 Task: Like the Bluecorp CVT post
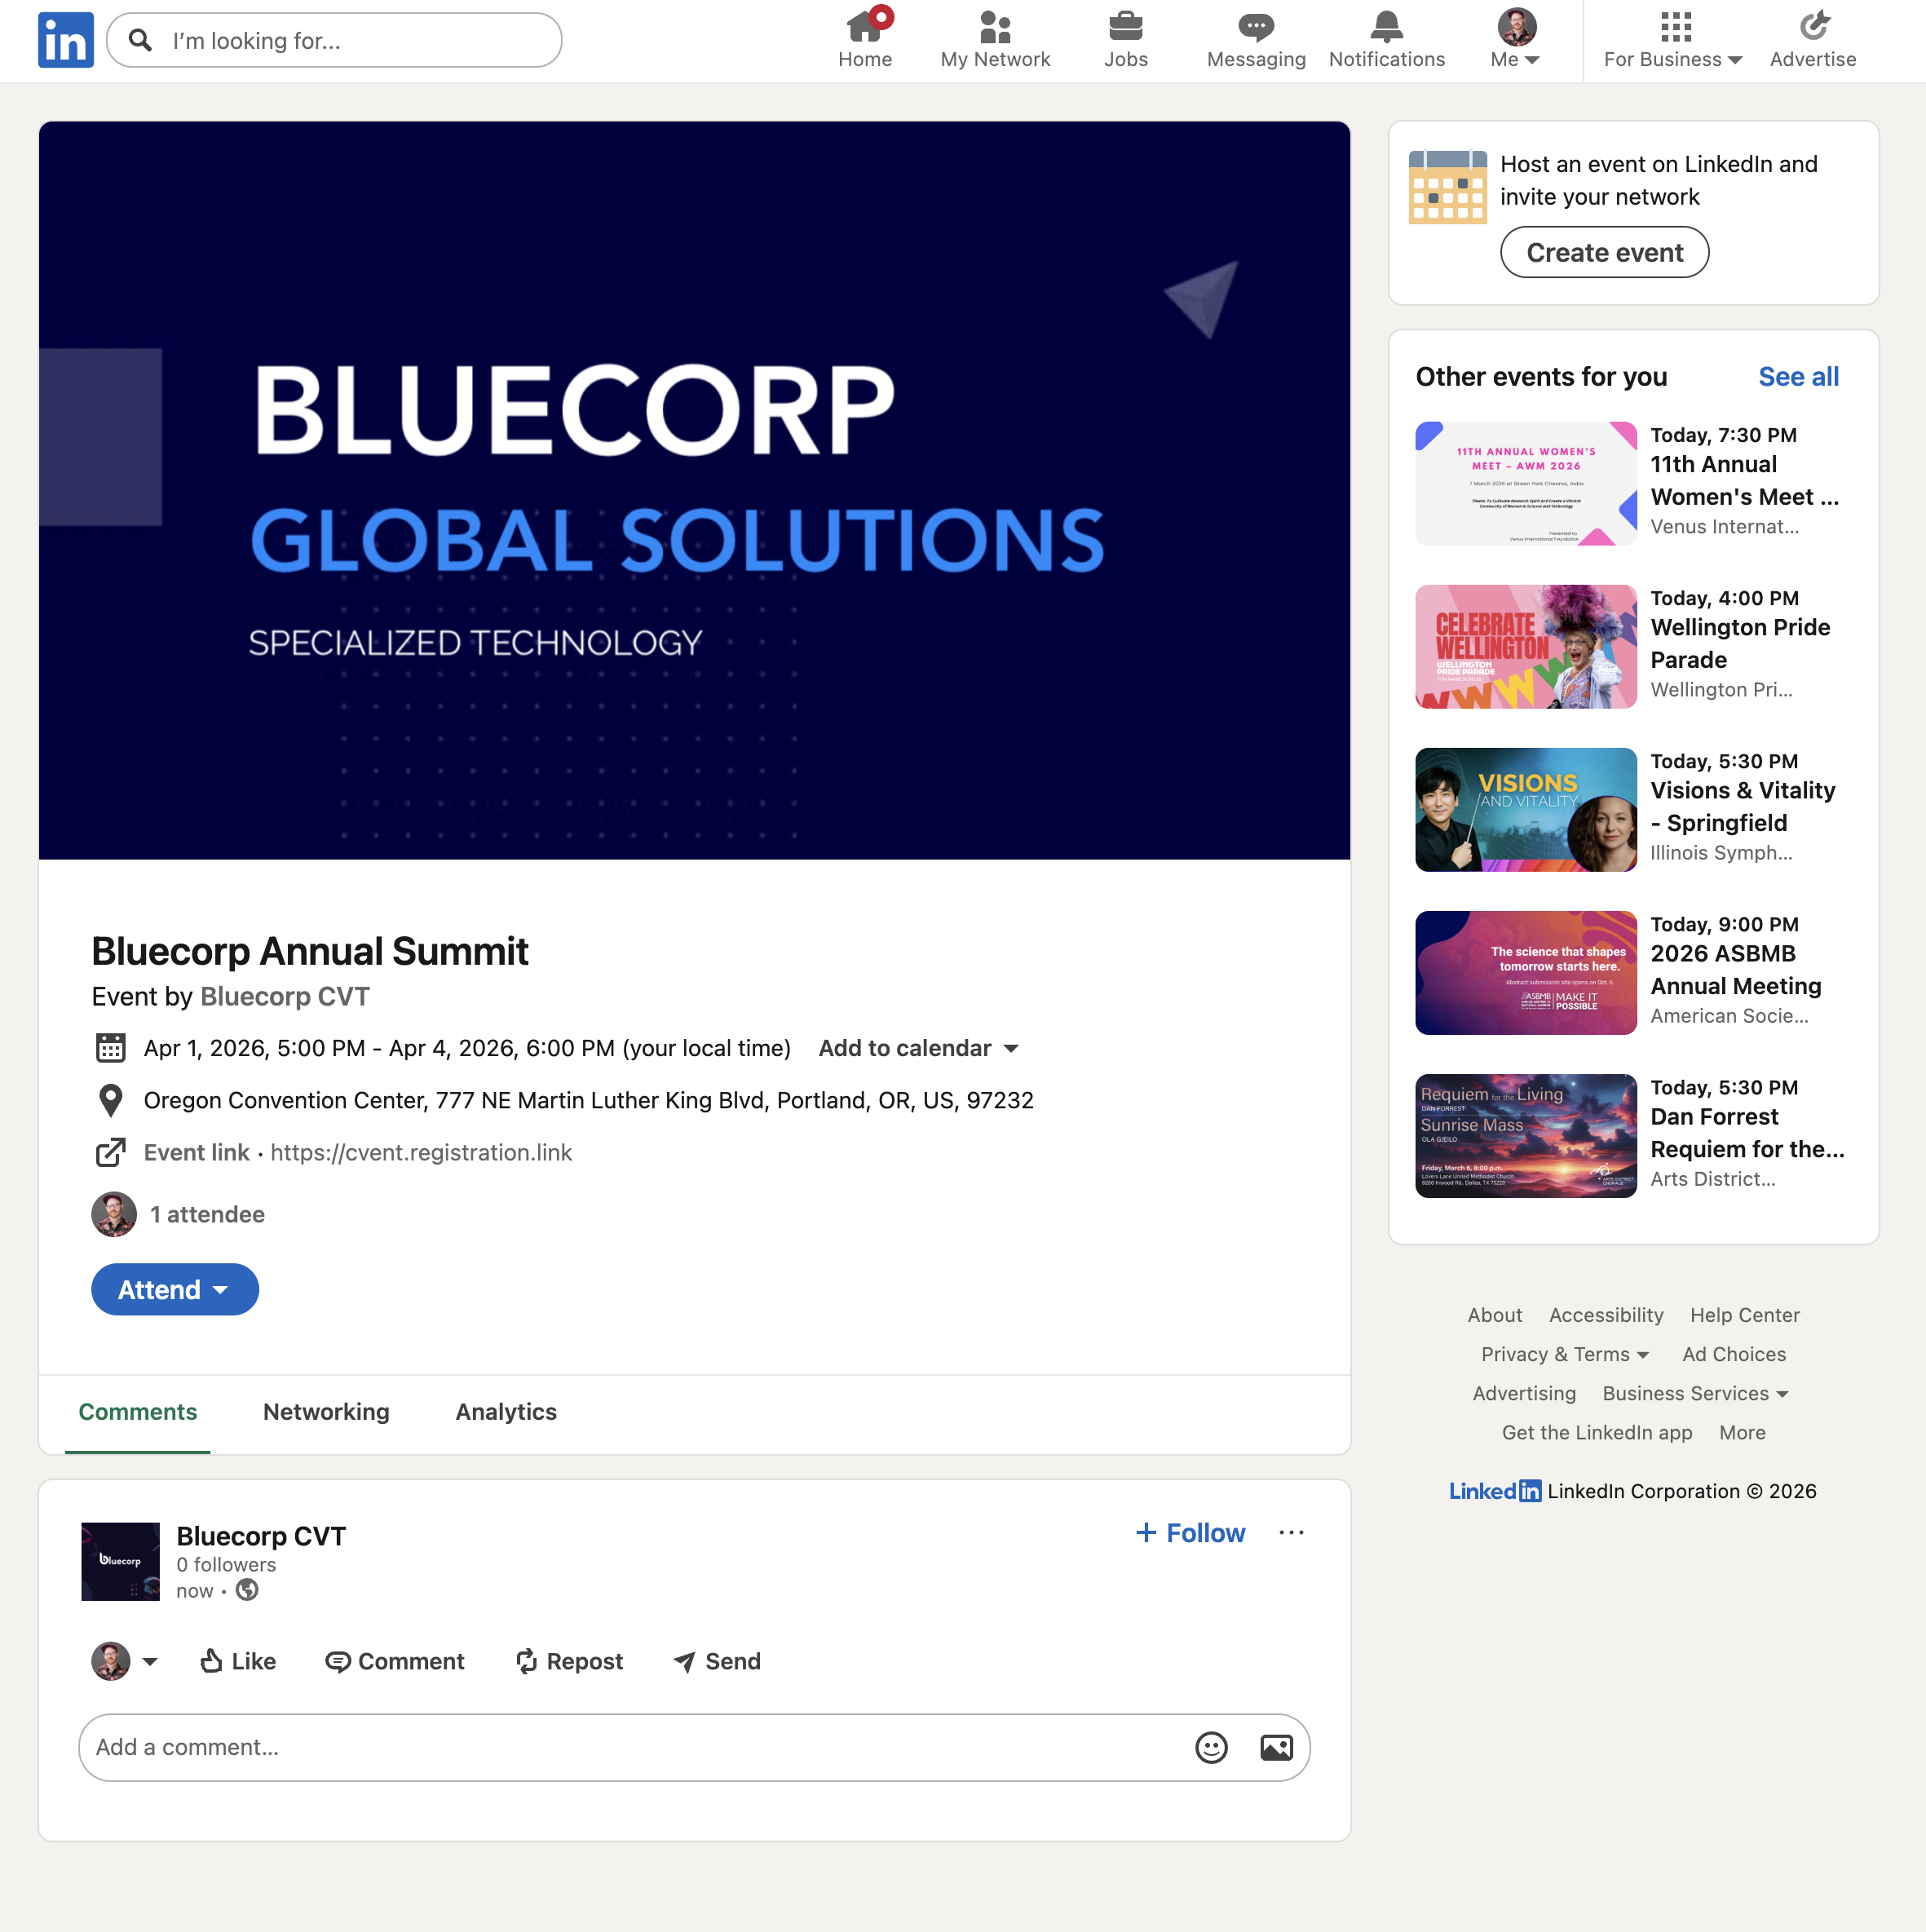(238, 1661)
